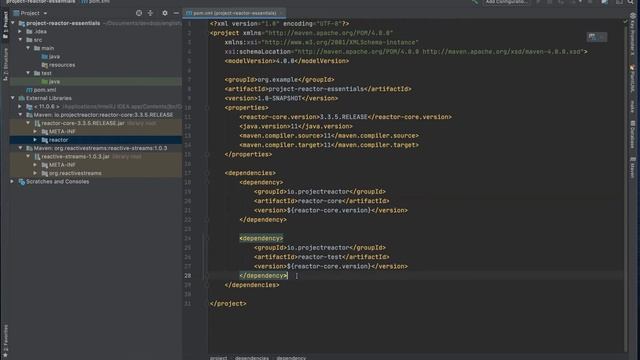Open the PlantUML tool window
640x360 pixels.
coord(632,78)
